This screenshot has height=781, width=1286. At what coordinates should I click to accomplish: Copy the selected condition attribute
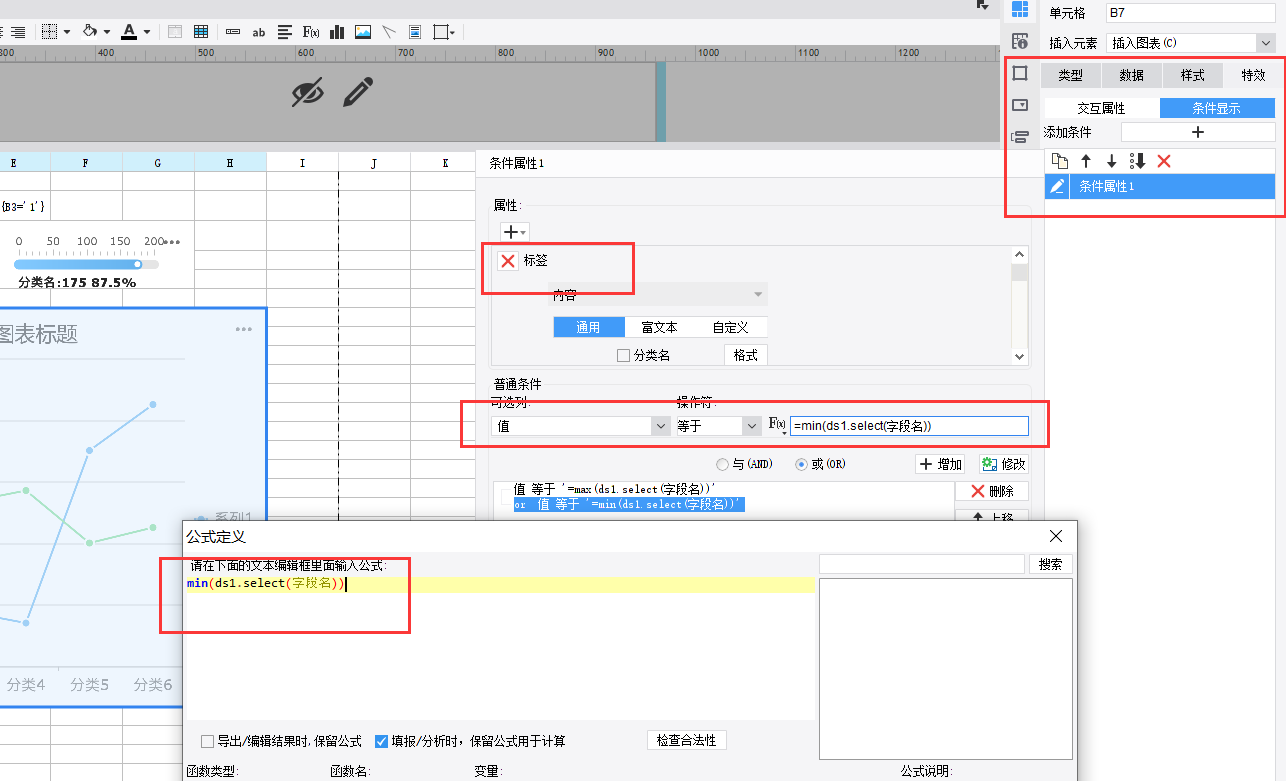(1060, 161)
